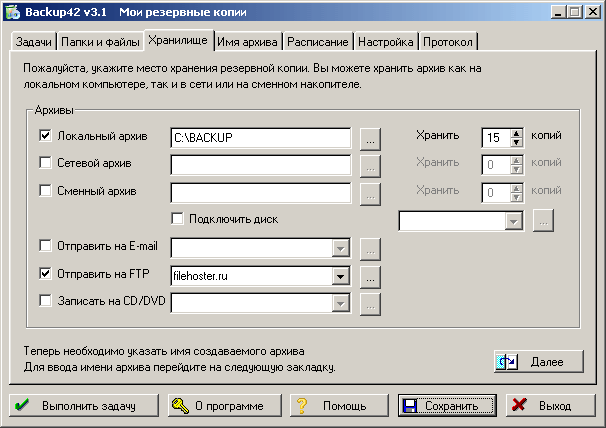Switch to the Расписание tab
Image resolution: width=606 pixels, height=428 pixels.
321,43
